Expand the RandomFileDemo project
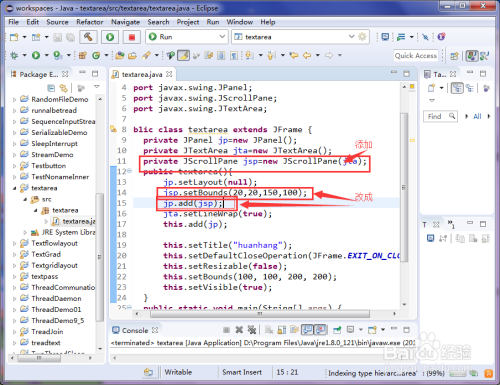The width and height of the screenshot is (500, 385). [x=14, y=99]
